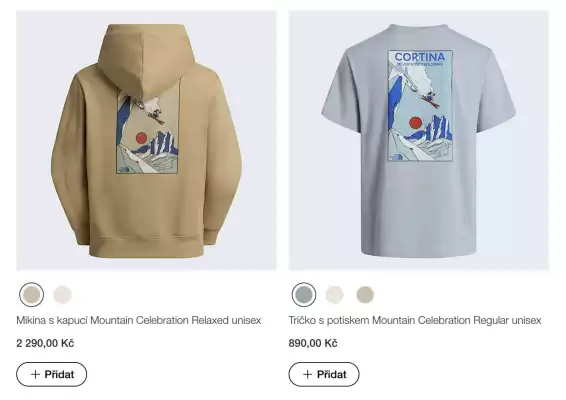Choose the beige color swatch for the t-shirt

click(365, 295)
